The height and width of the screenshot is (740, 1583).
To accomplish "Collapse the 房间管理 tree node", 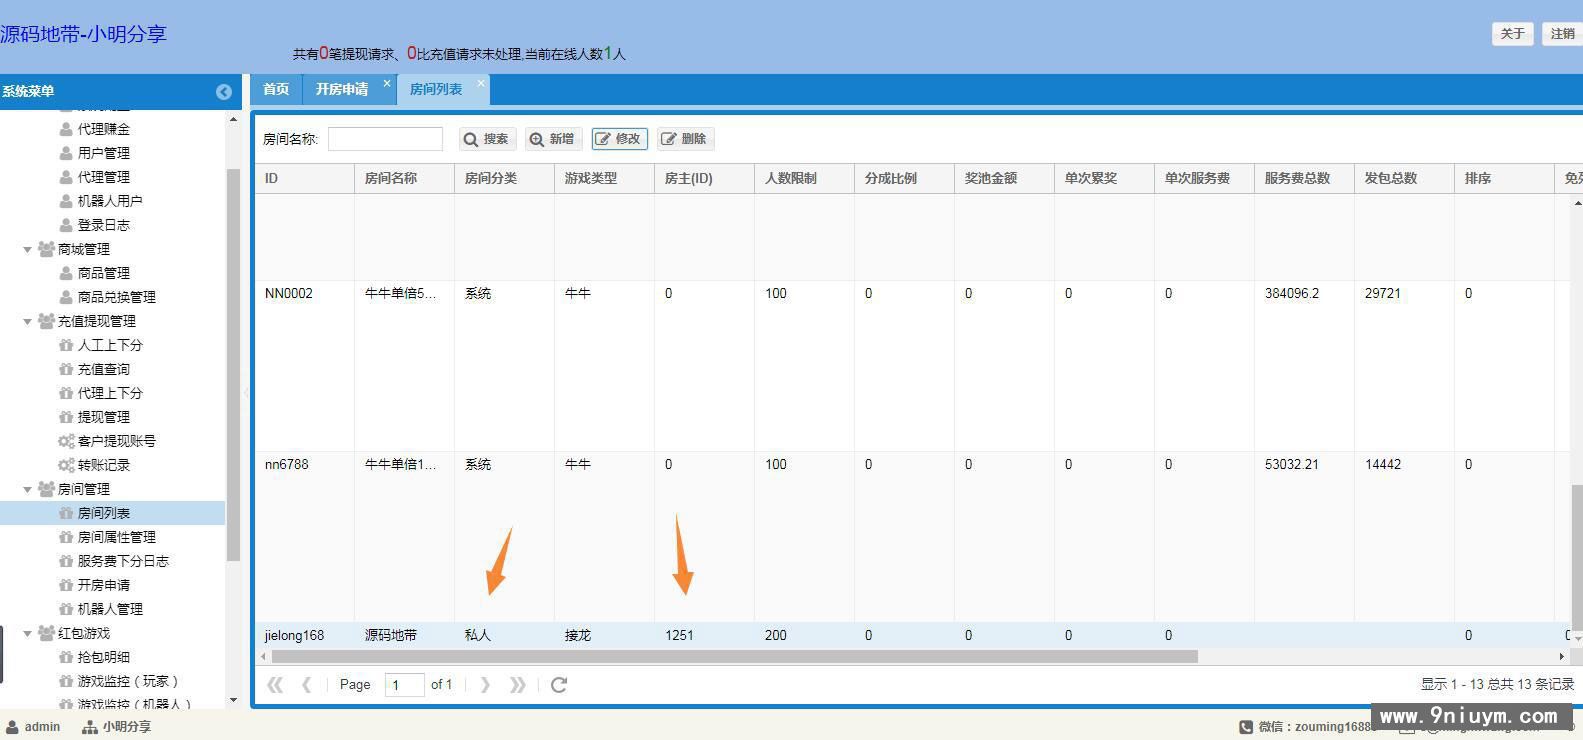I will (x=27, y=490).
